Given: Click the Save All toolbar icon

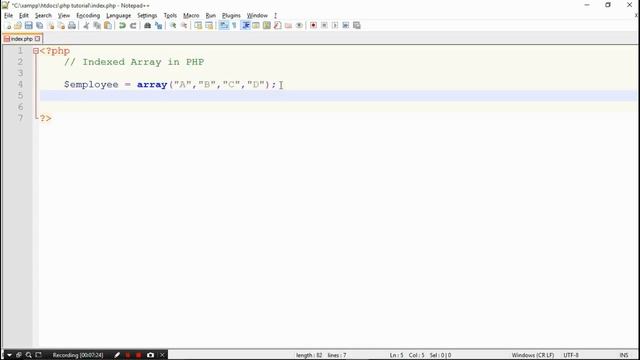Looking at the screenshot, I should [x=40, y=25].
